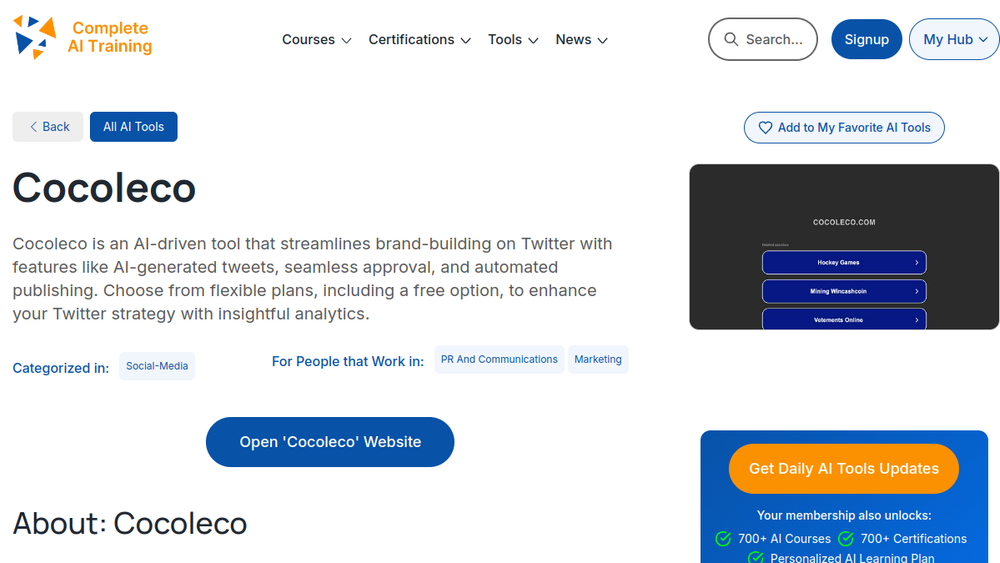Click the green check beside 700+ AI Courses
Screen dimensions: 1000x563
click(x=723, y=539)
